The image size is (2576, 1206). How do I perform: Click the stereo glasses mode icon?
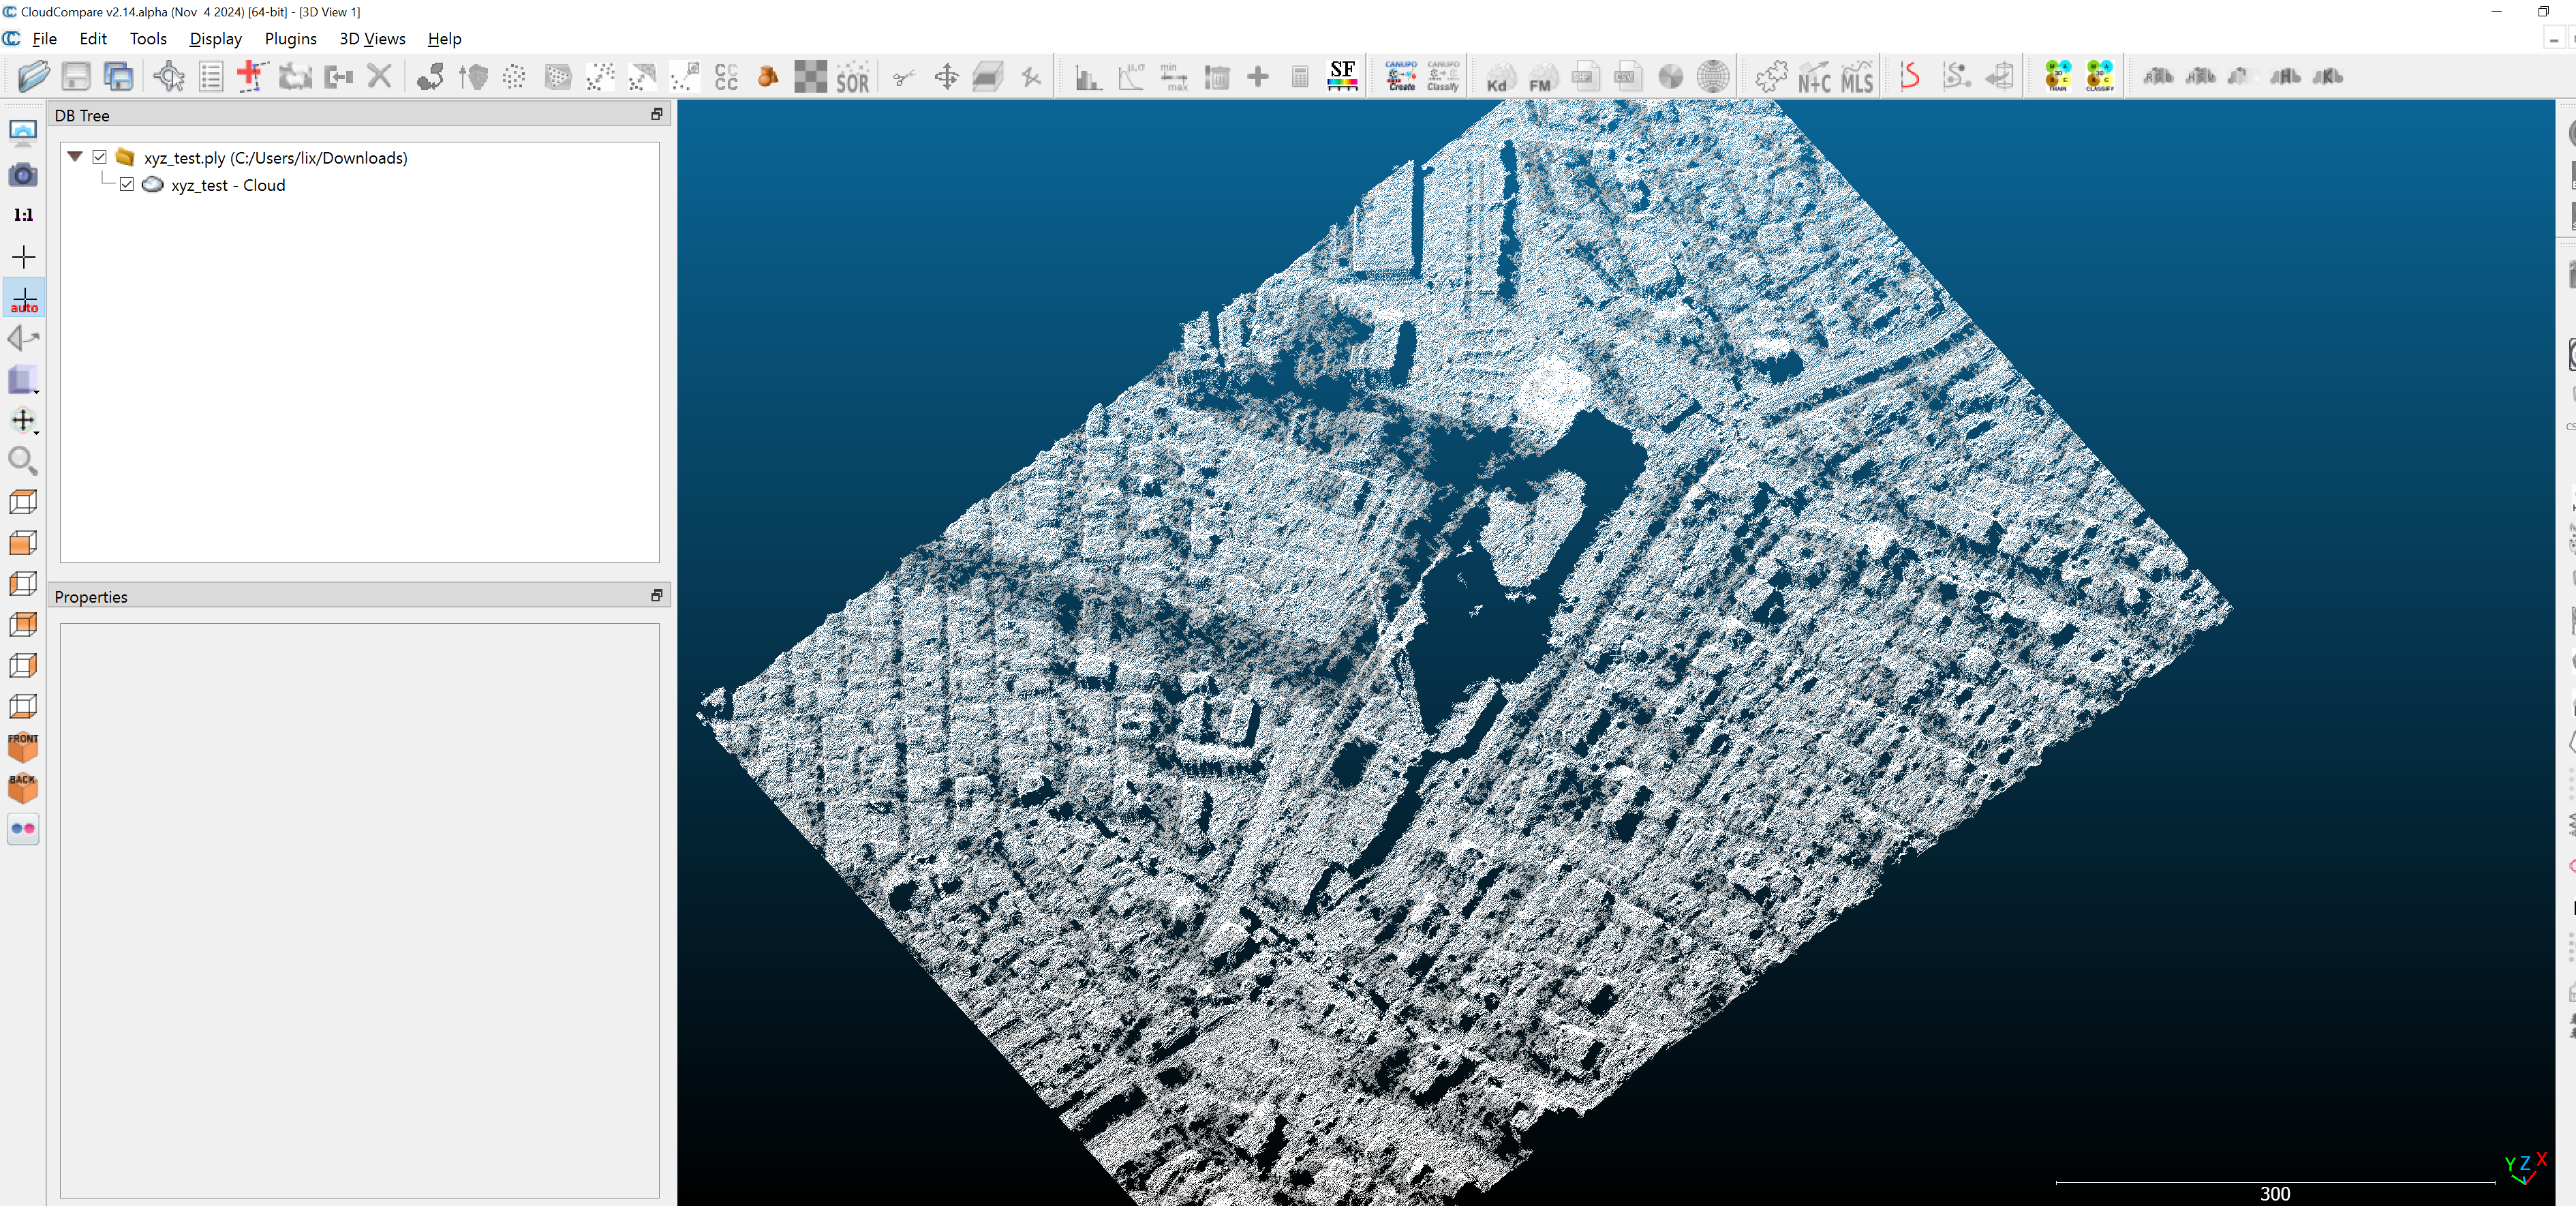tap(23, 828)
